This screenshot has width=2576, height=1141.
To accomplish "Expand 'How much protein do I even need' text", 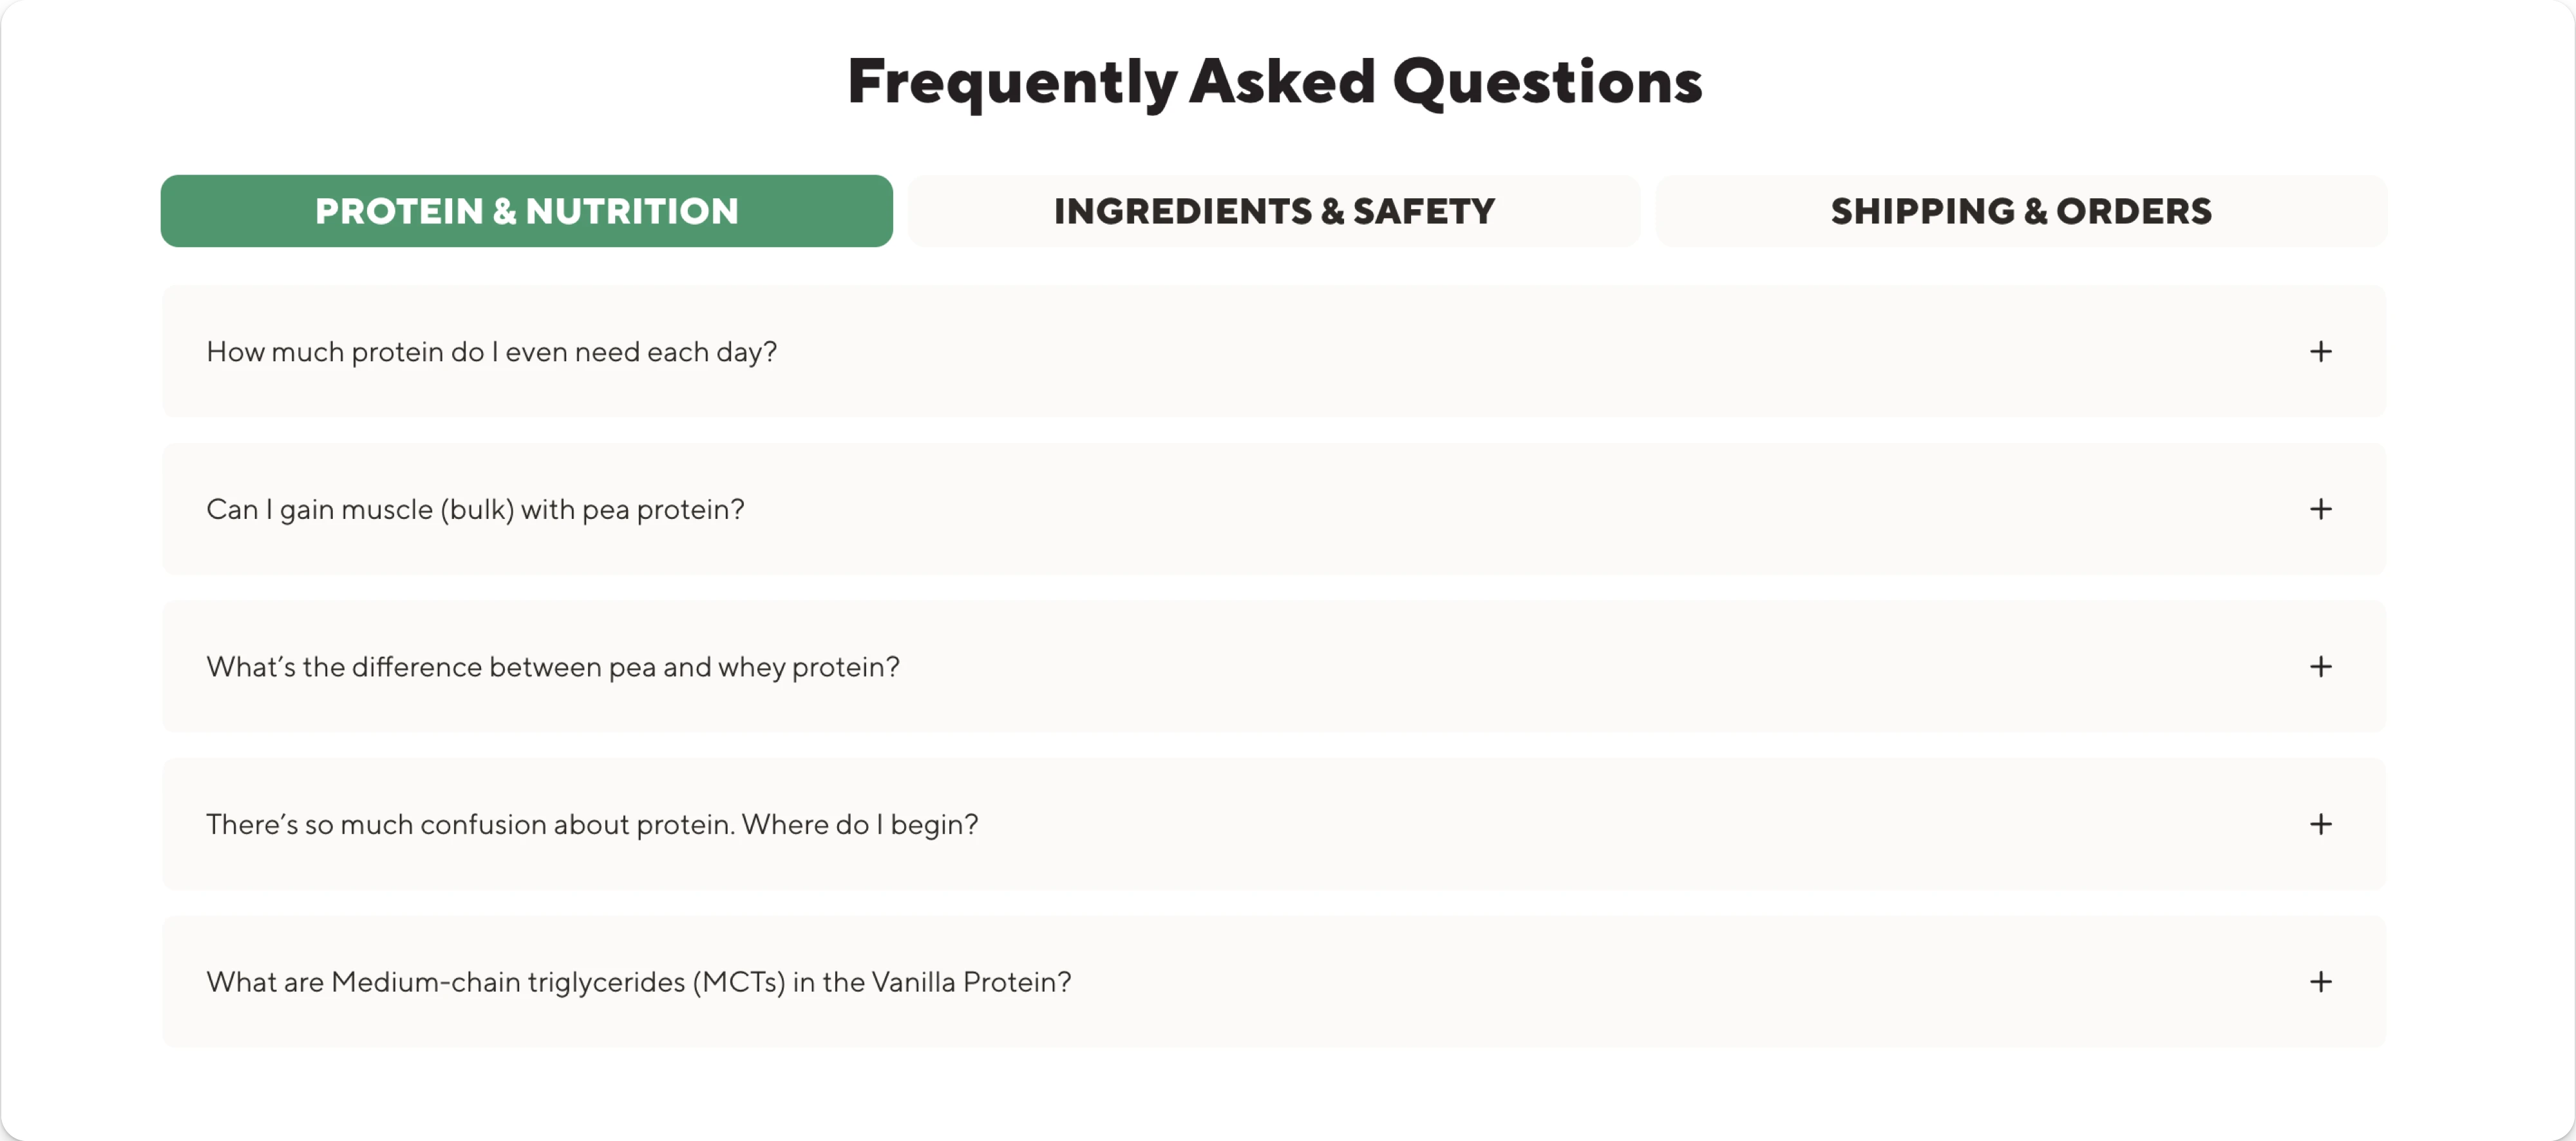I will tap(491, 352).
